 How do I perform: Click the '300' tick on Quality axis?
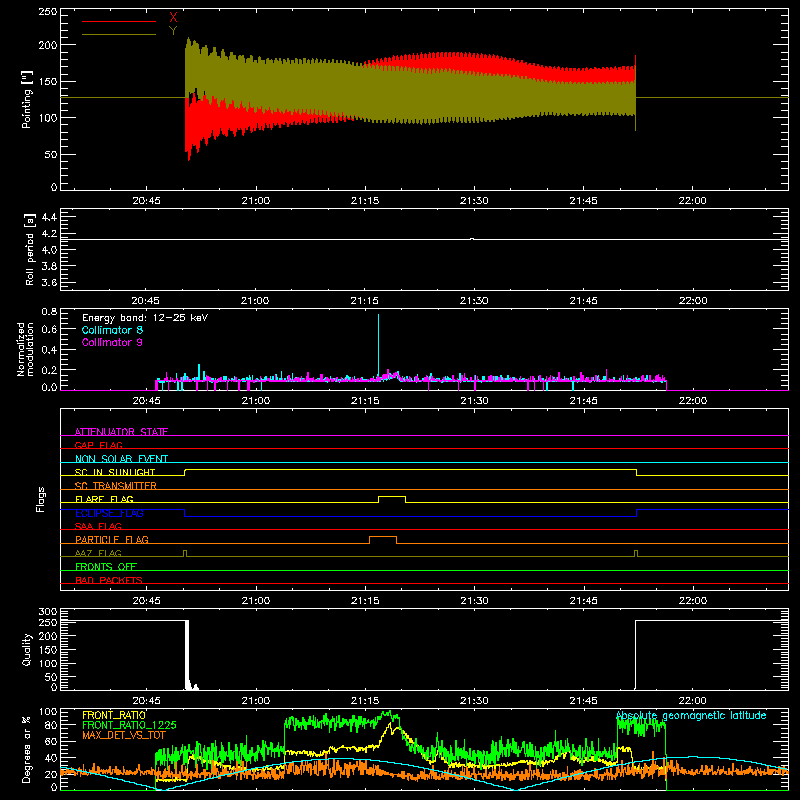pos(48,611)
